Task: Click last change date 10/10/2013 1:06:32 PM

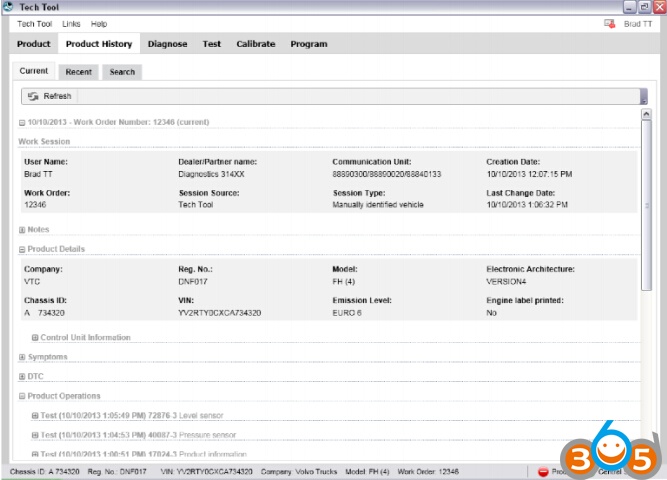Action: coord(527,205)
